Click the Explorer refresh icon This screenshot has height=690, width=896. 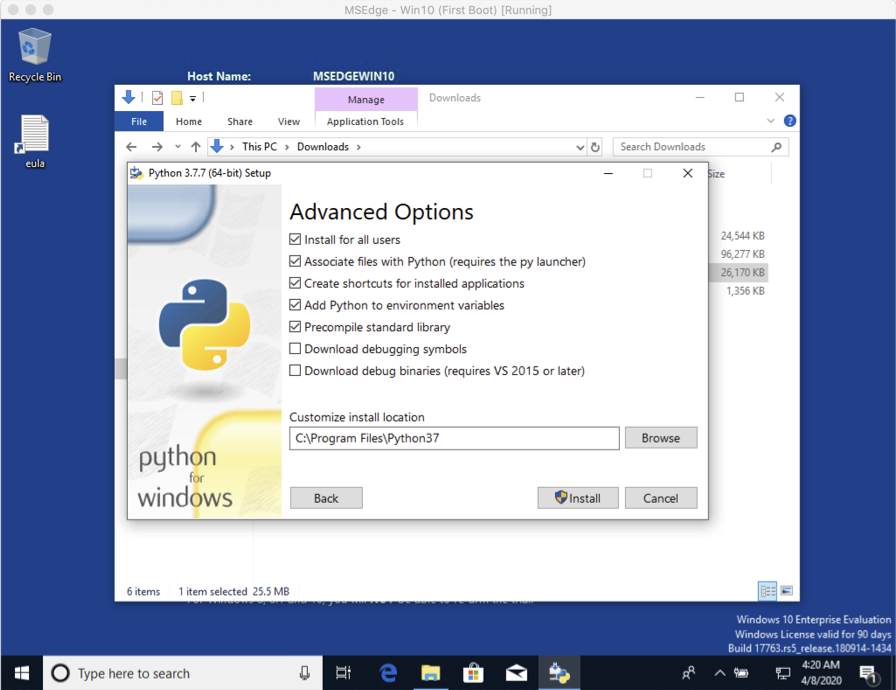point(595,147)
